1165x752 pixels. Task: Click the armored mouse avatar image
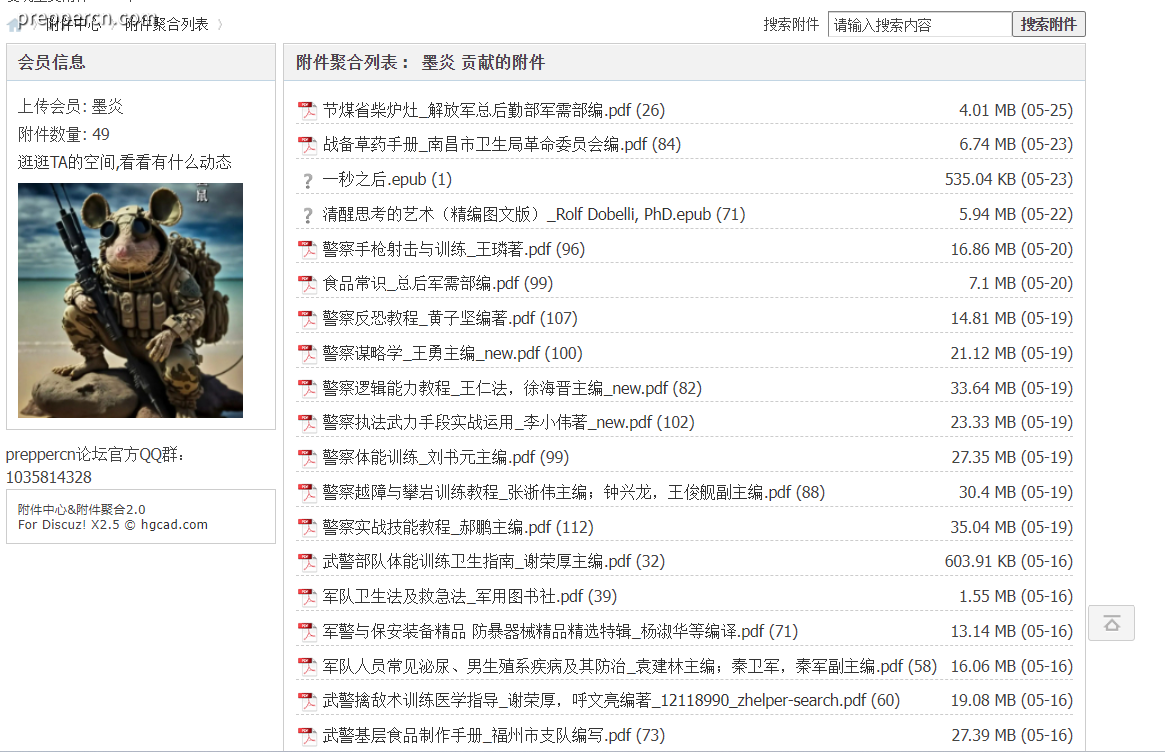tap(130, 300)
